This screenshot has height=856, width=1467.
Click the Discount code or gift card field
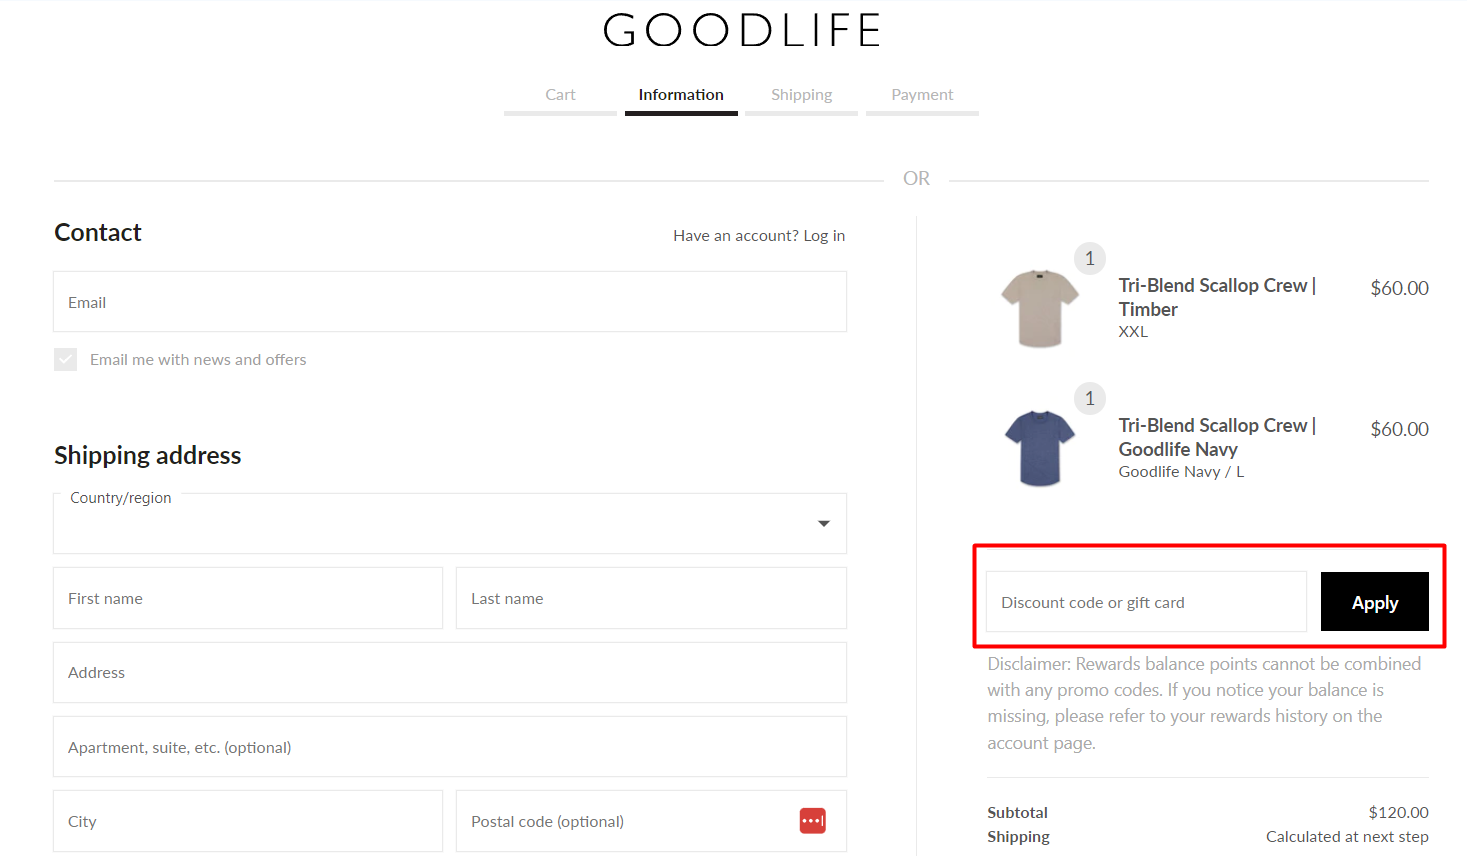tap(1146, 602)
